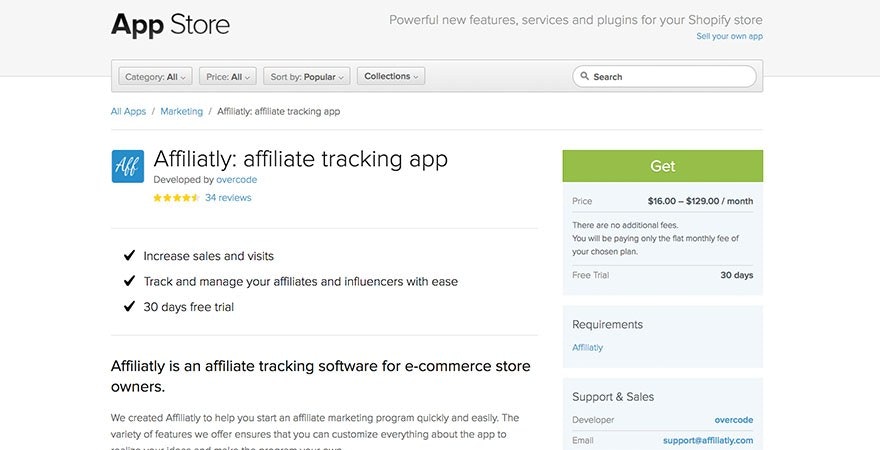The width and height of the screenshot is (880, 450).
Task: Open the Sort by Popular dropdown
Action: 307,77
